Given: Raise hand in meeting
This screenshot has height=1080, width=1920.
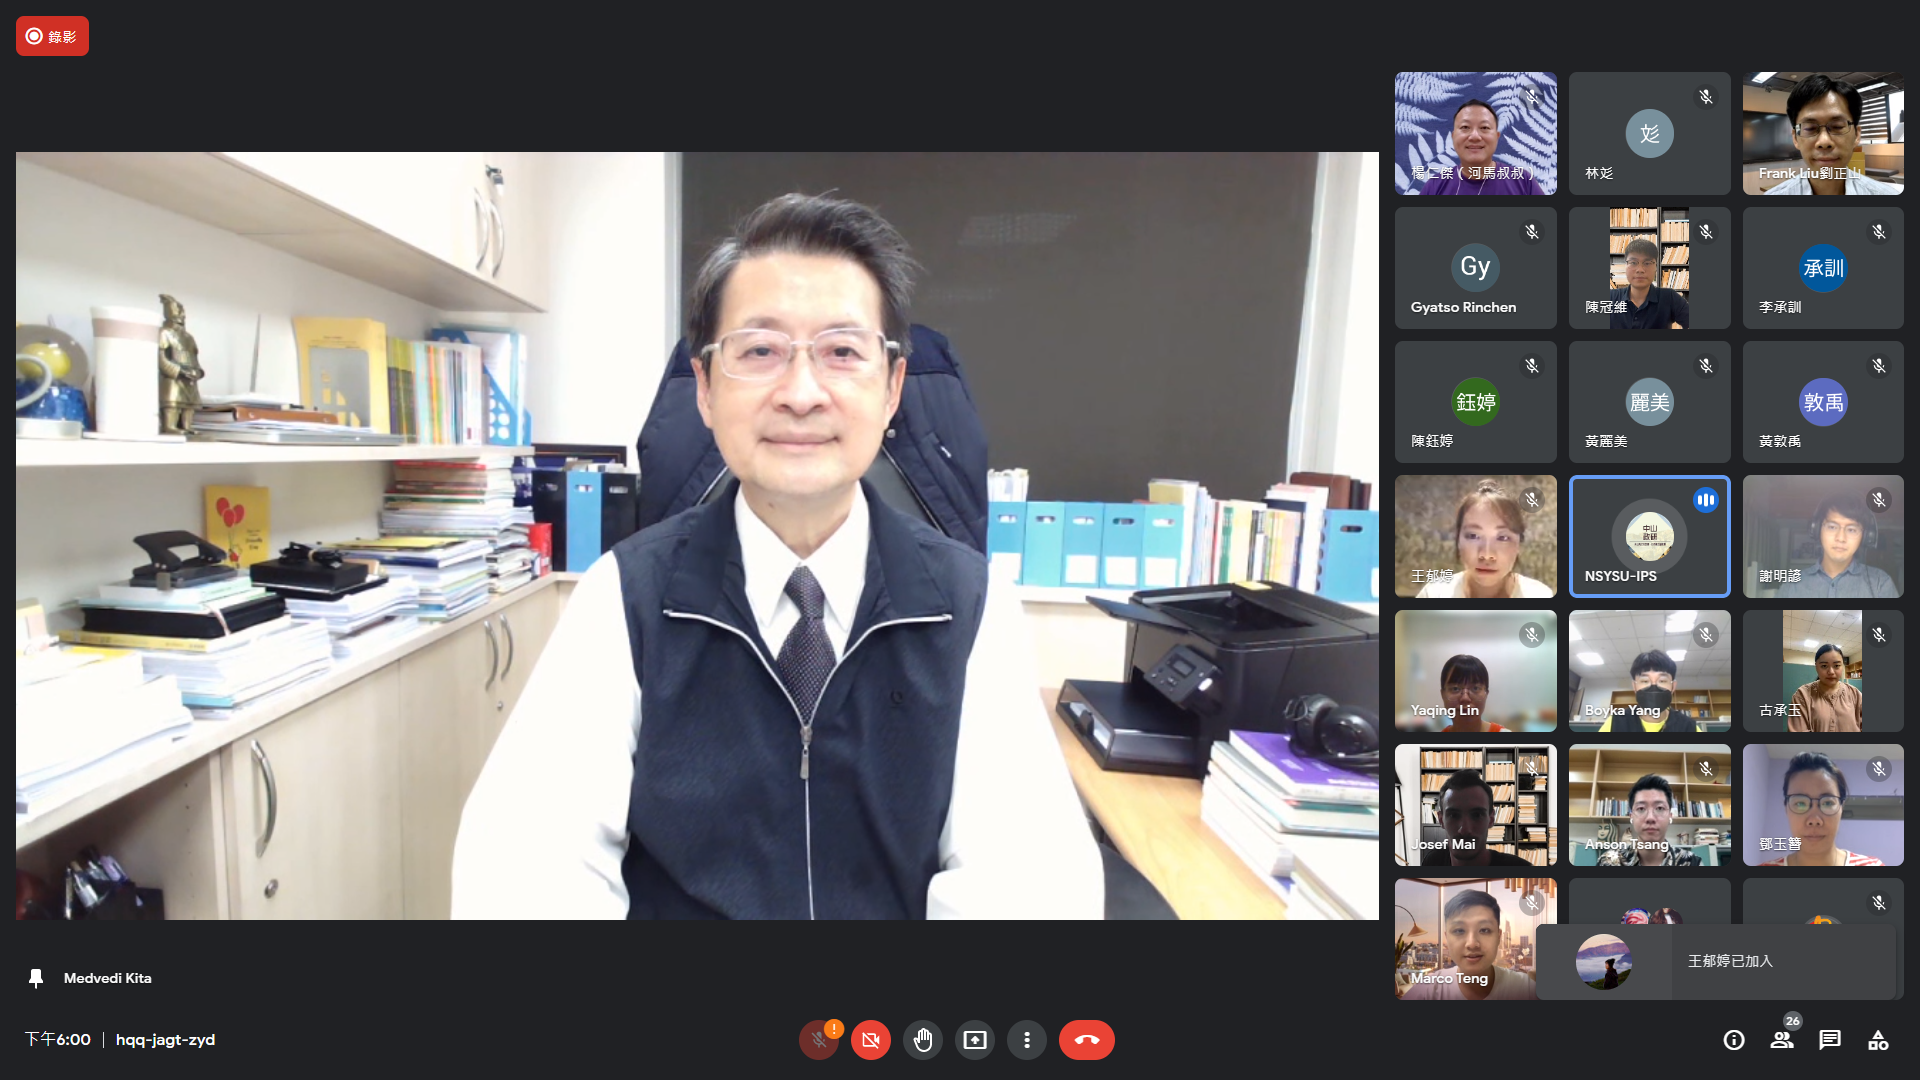Looking at the screenshot, I should coord(923,1040).
